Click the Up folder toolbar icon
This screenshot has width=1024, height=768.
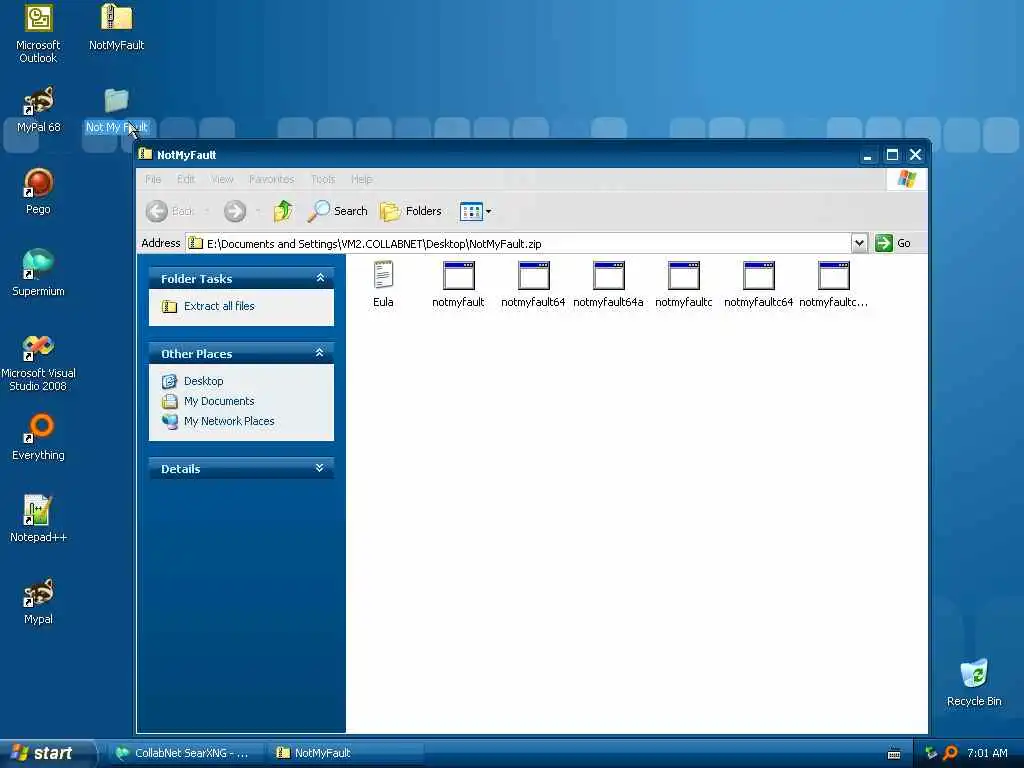point(283,211)
